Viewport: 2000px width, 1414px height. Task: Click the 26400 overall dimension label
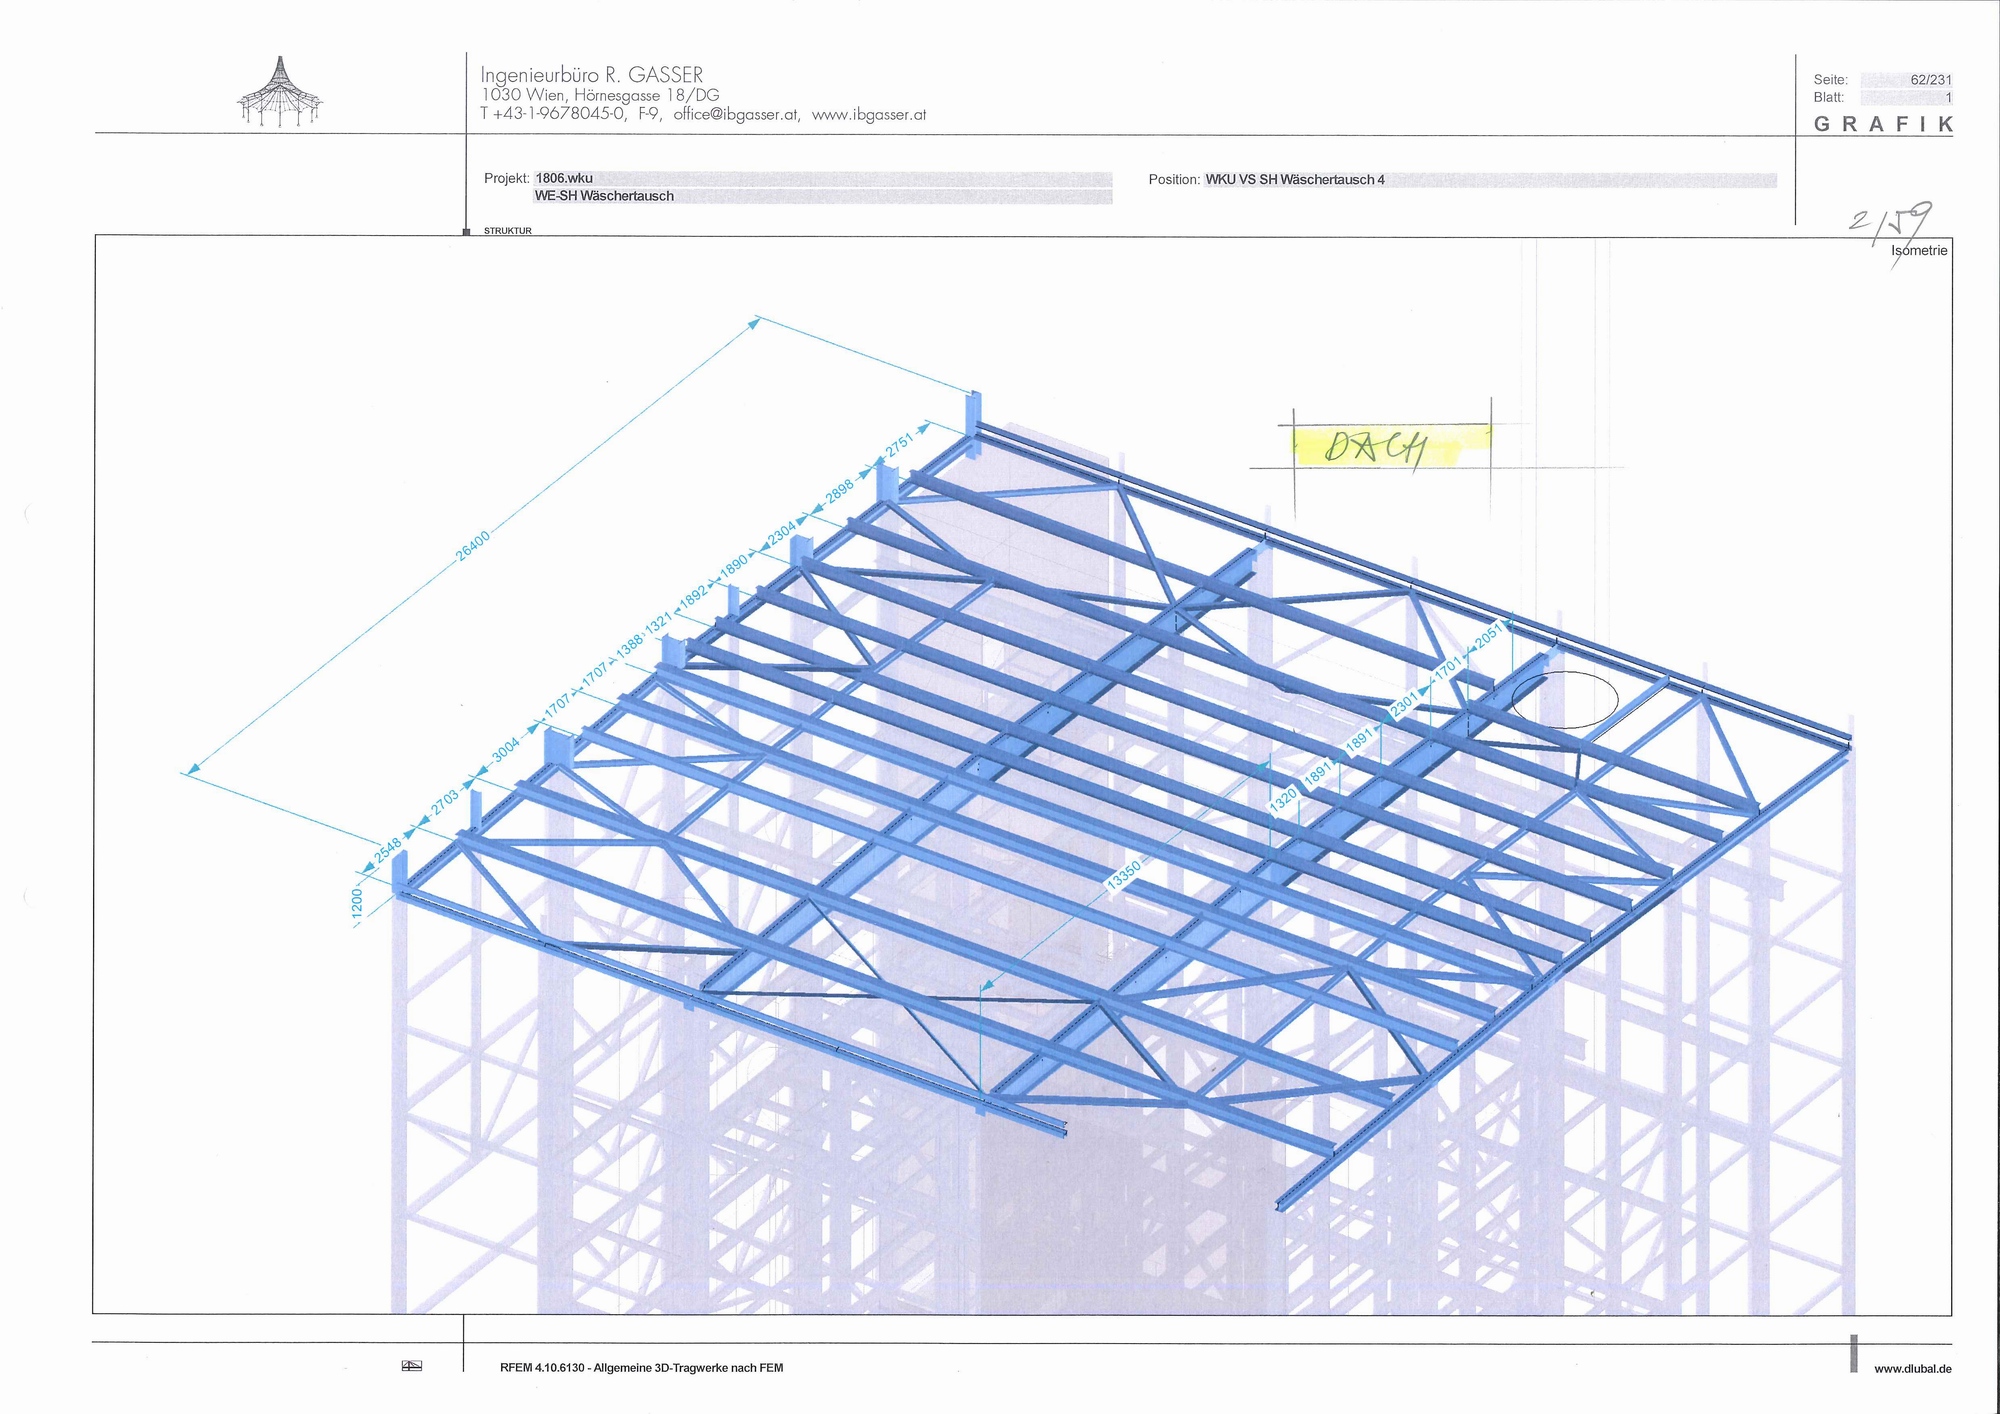(x=473, y=545)
